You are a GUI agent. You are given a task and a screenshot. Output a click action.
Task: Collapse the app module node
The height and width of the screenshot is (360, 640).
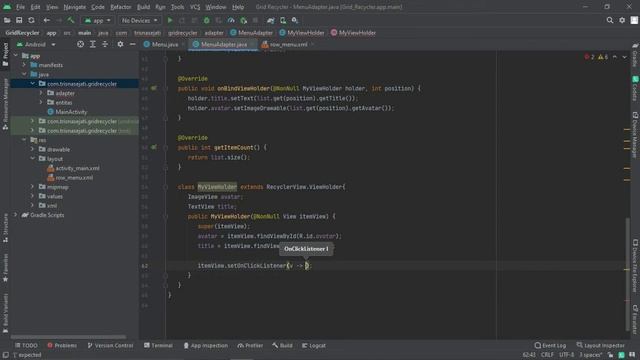(16, 56)
